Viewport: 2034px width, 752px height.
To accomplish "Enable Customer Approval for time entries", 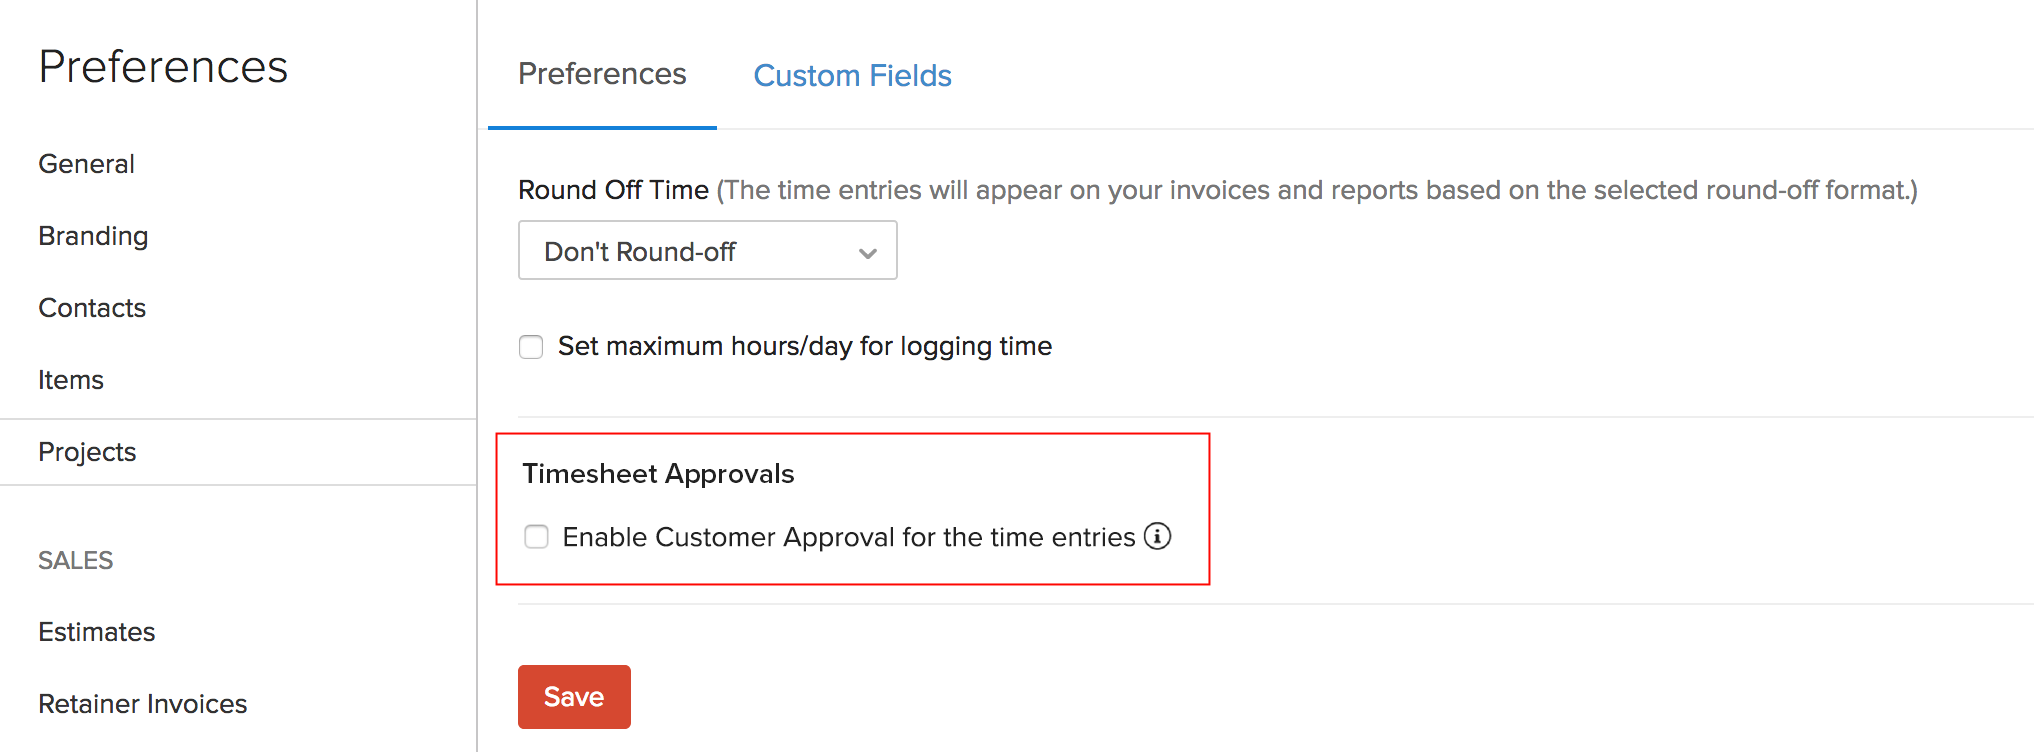I will pos(536,537).
